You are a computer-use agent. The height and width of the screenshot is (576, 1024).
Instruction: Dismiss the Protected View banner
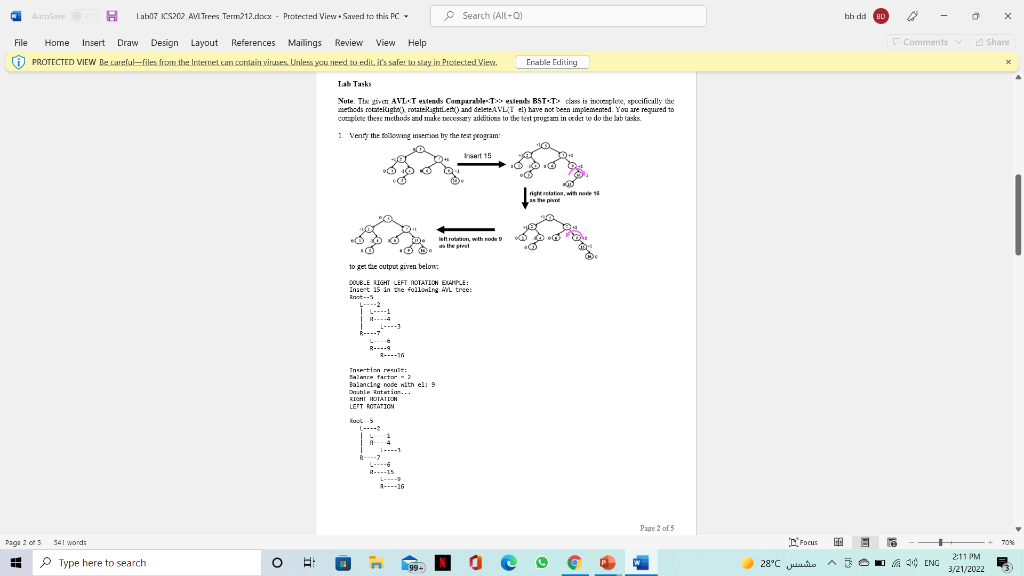tap(1009, 61)
